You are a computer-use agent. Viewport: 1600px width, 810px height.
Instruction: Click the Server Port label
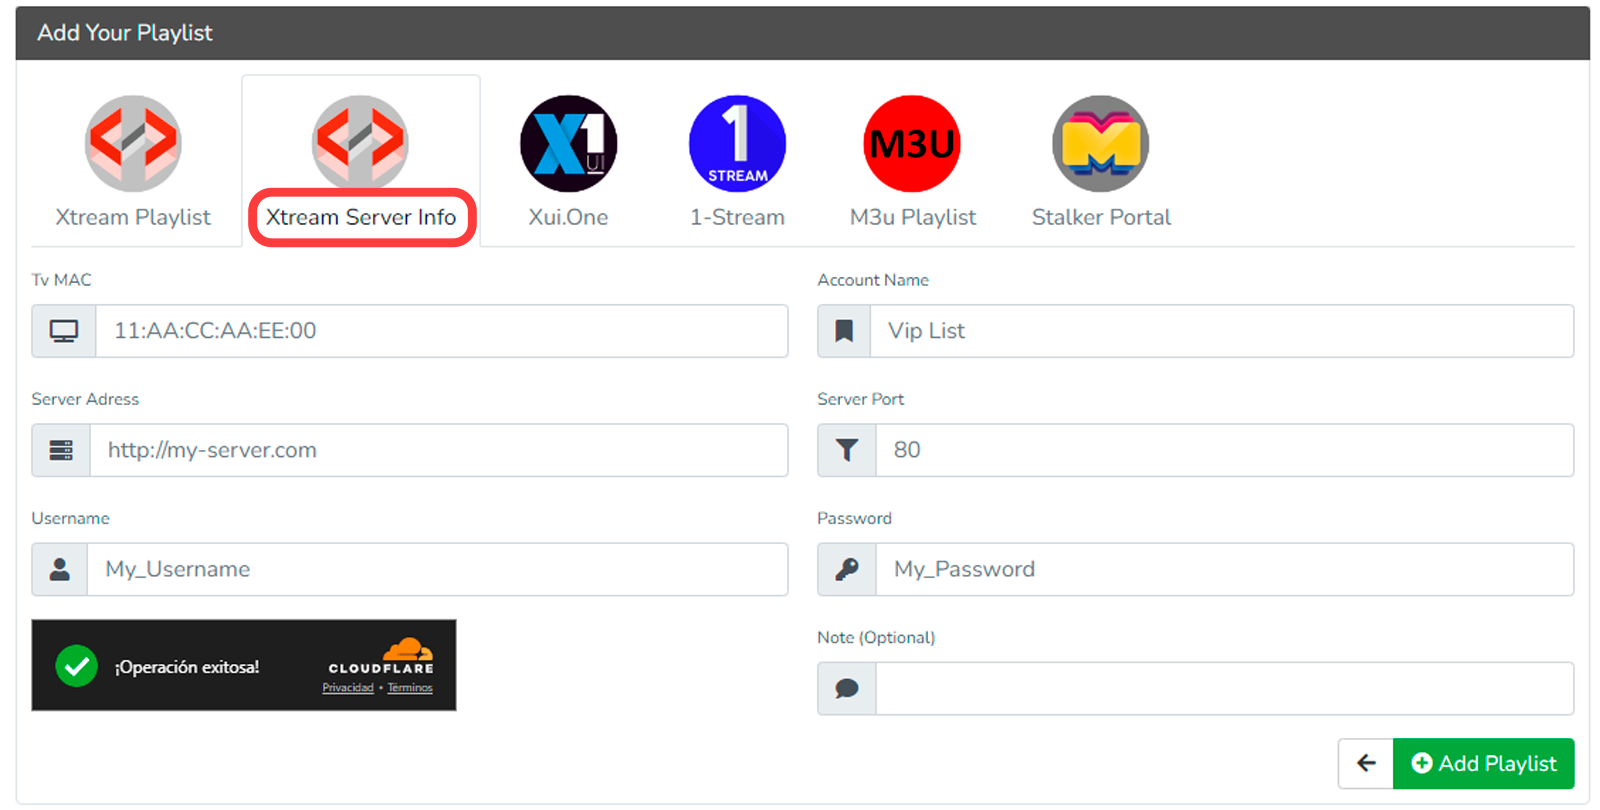click(860, 399)
